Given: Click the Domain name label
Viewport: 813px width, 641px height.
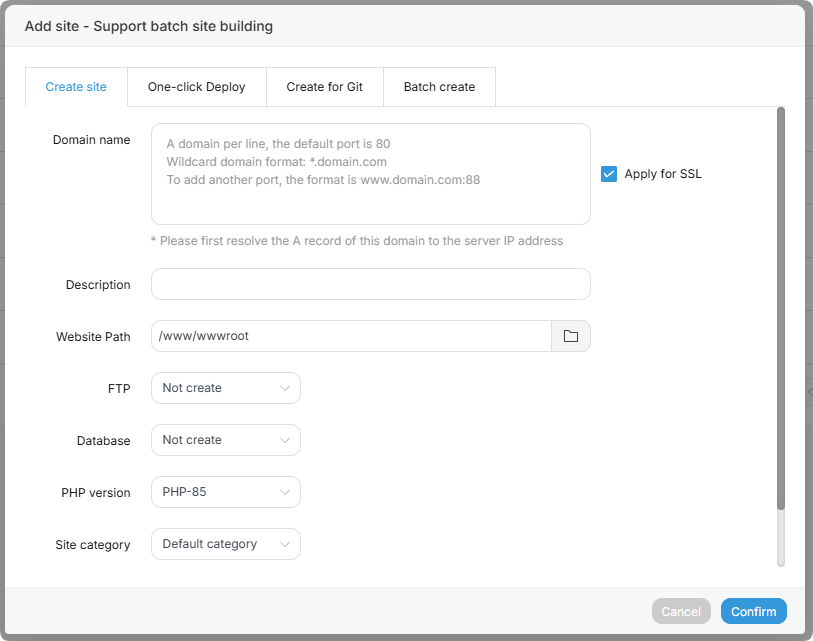Looking at the screenshot, I should tap(91, 140).
